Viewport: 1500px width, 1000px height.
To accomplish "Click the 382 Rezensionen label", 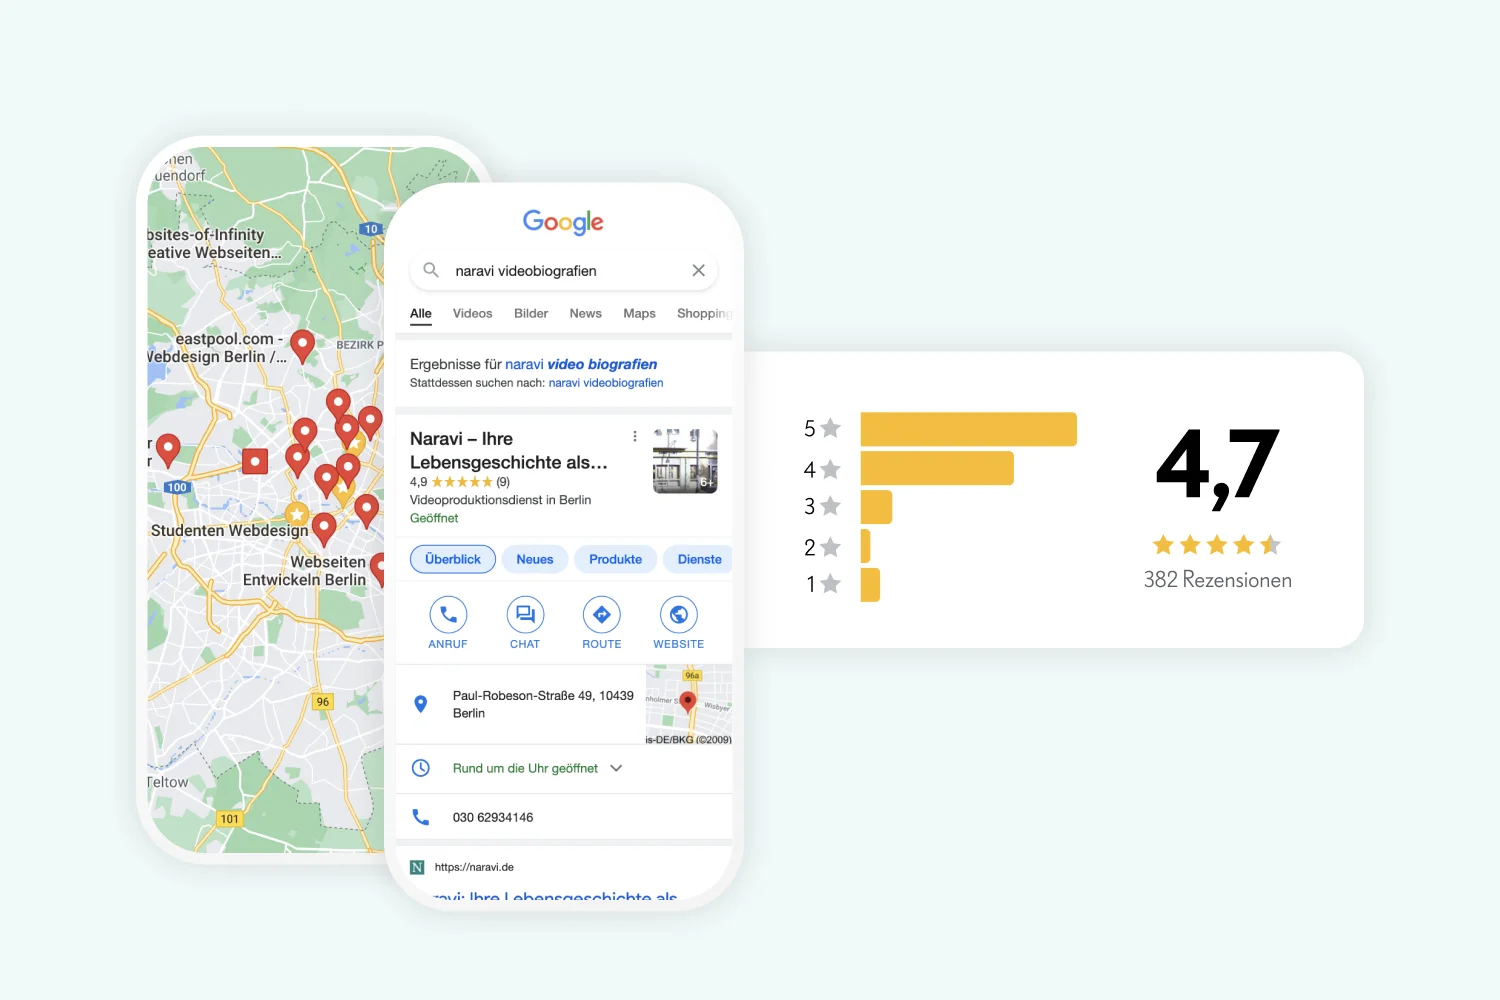I will [x=1217, y=579].
